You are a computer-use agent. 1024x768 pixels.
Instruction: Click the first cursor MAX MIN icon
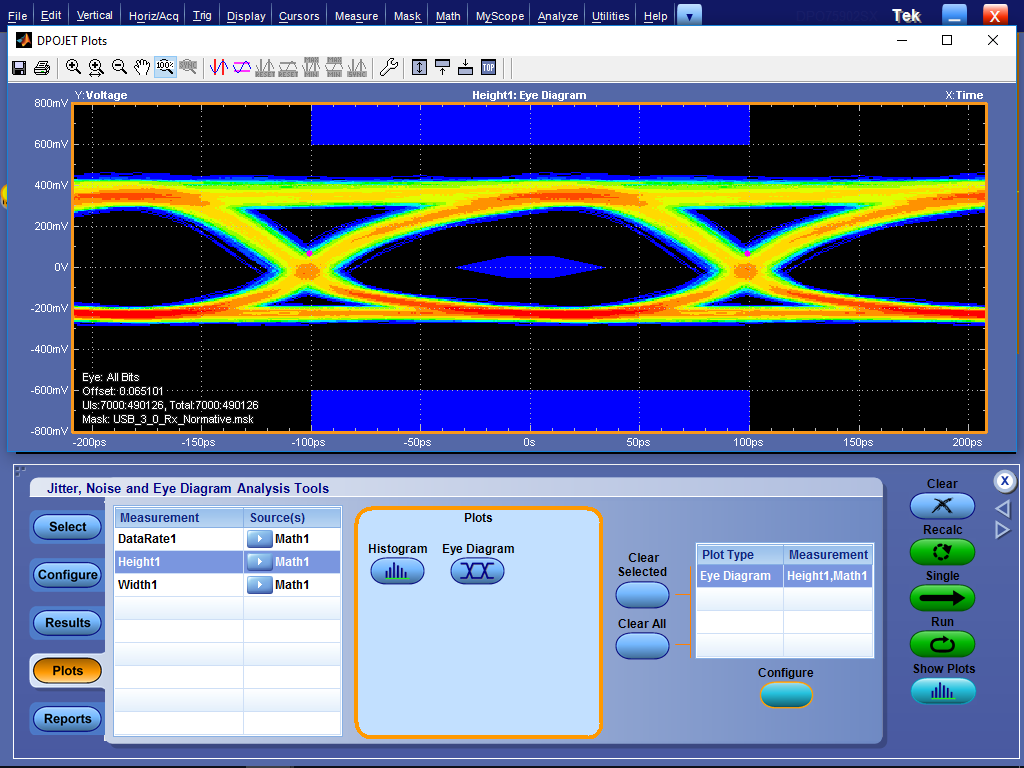click(311, 67)
